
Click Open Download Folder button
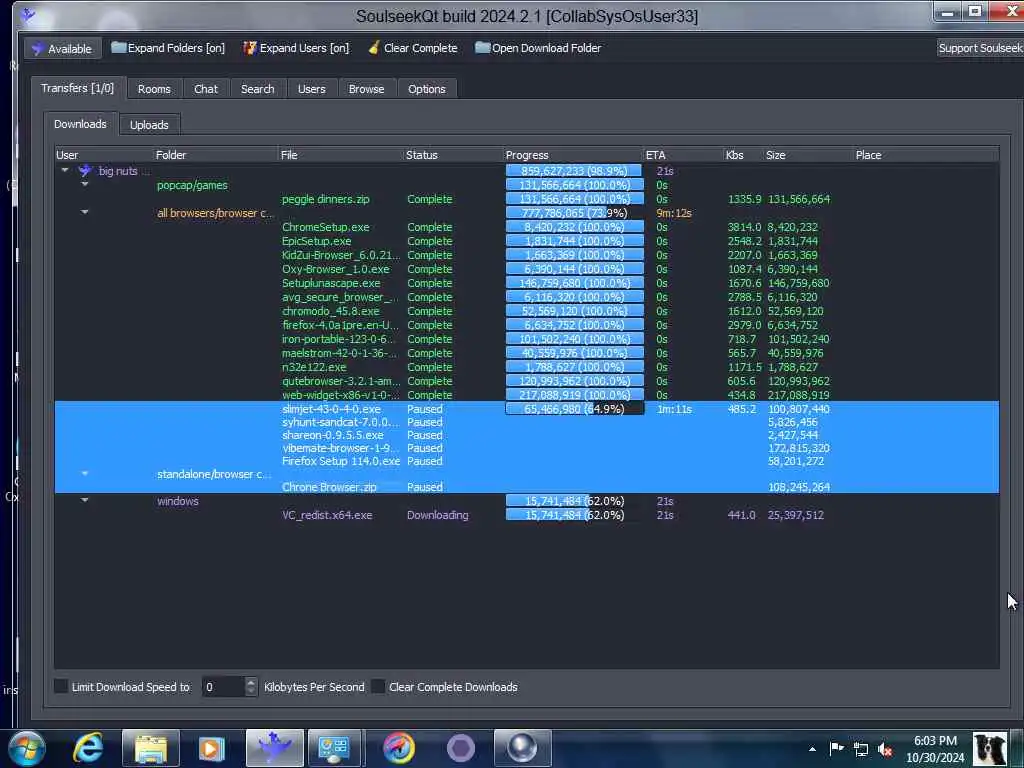click(x=538, y=48)
